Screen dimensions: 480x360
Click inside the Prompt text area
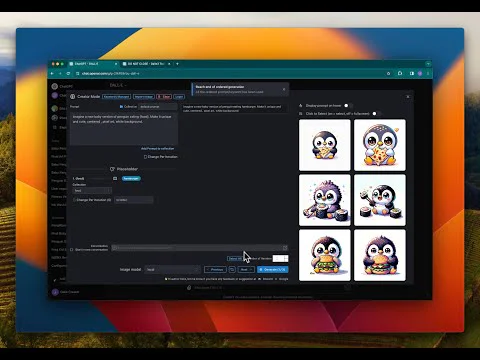[x=124, y=129]
